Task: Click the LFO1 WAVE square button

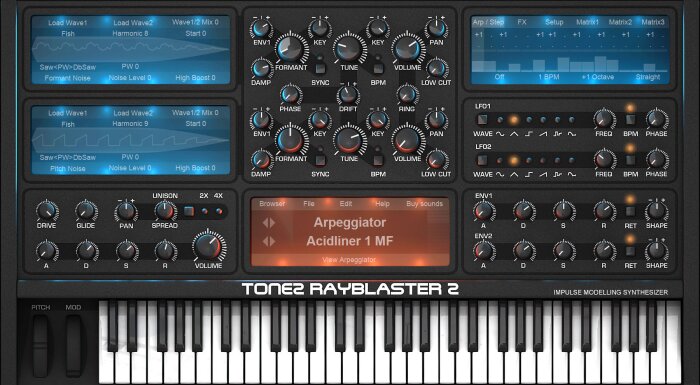Action: [482, 120]
